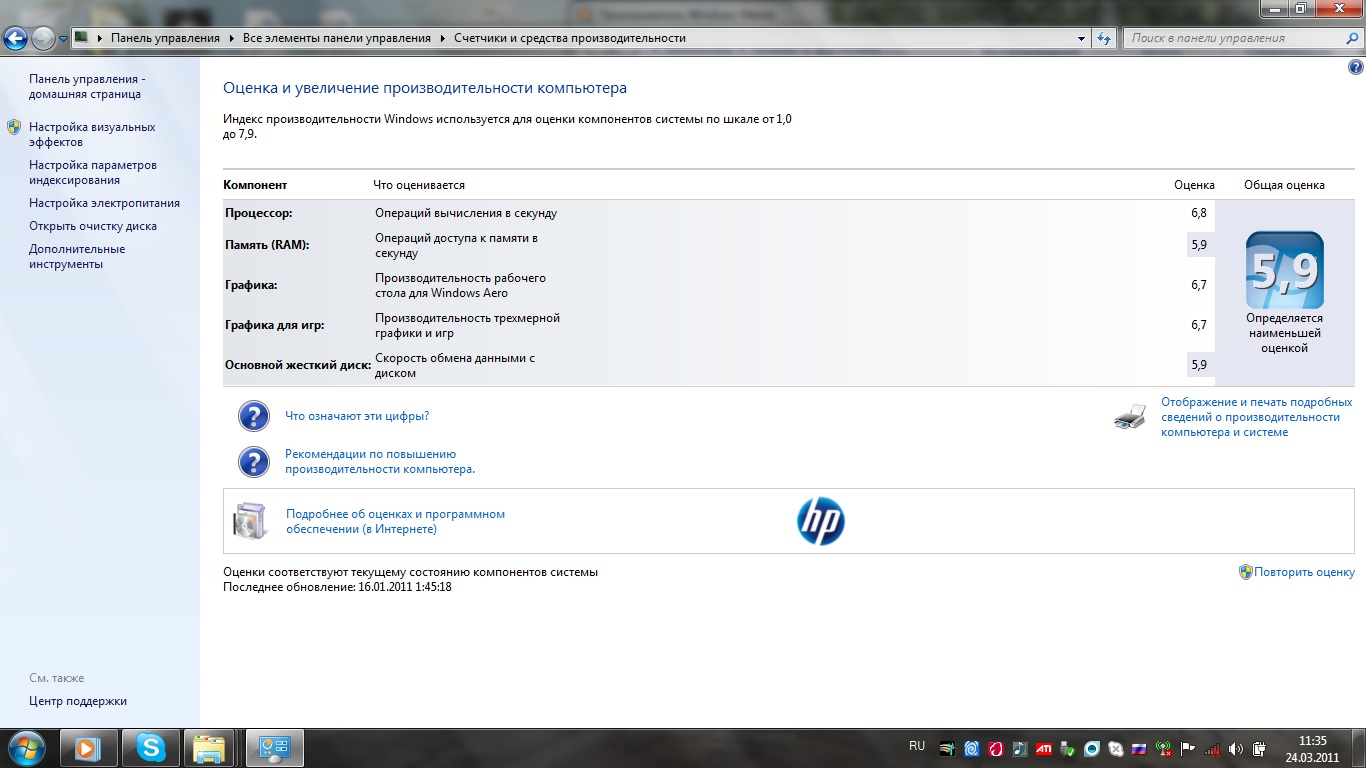Click the printer icon
Screen dimensions: 1366x768
1130,417
